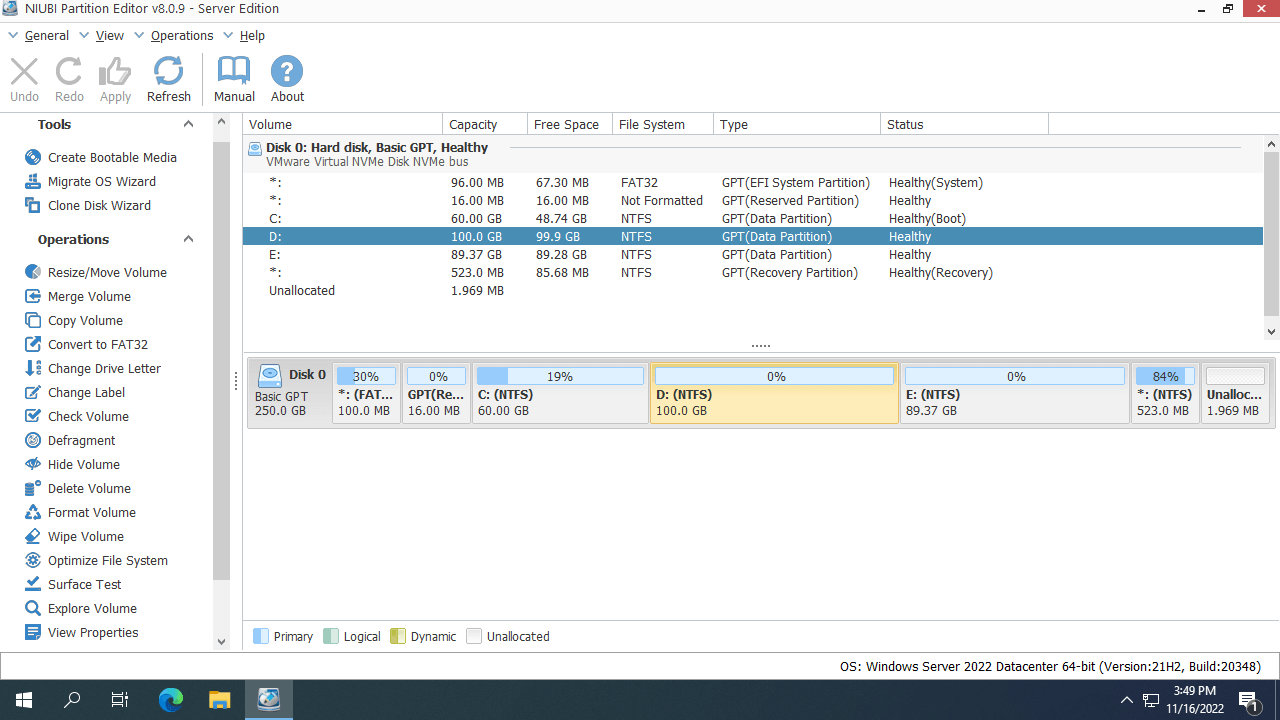Click Explore Volume in sidebar
The image size is (1280, 720).
coord(92,608)
